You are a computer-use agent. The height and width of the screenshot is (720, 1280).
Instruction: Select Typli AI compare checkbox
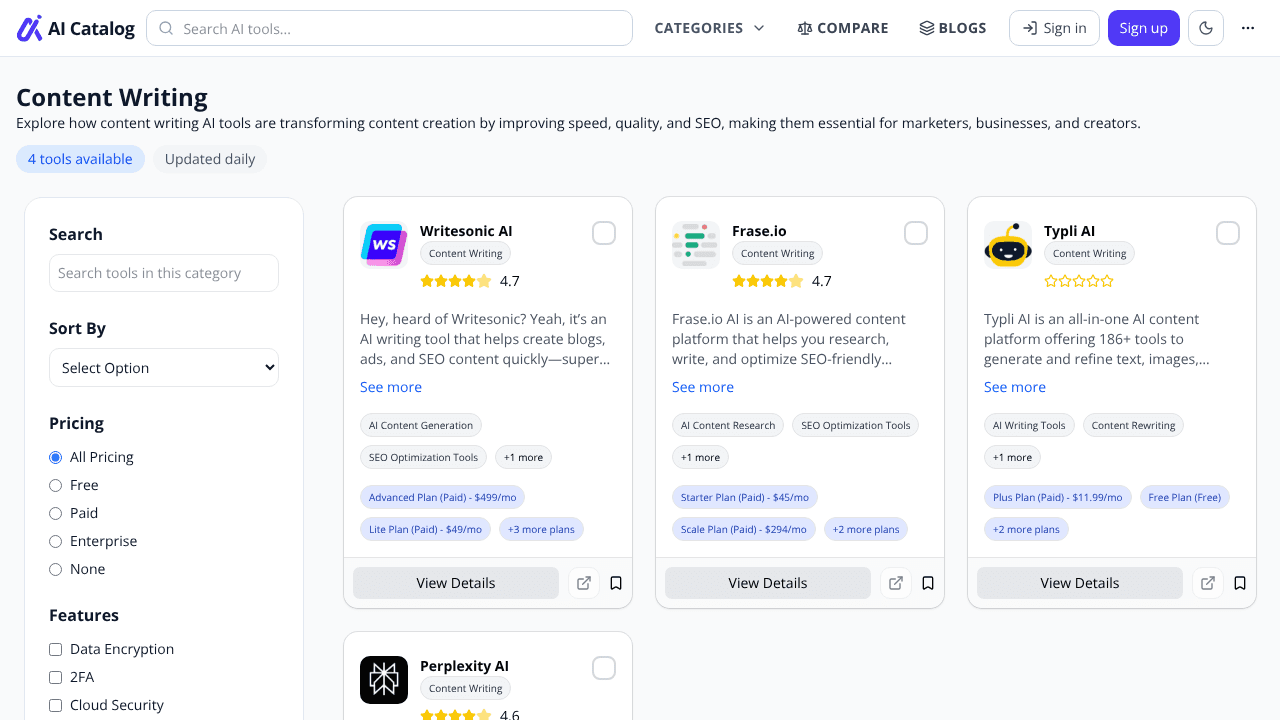[1228, 233]
